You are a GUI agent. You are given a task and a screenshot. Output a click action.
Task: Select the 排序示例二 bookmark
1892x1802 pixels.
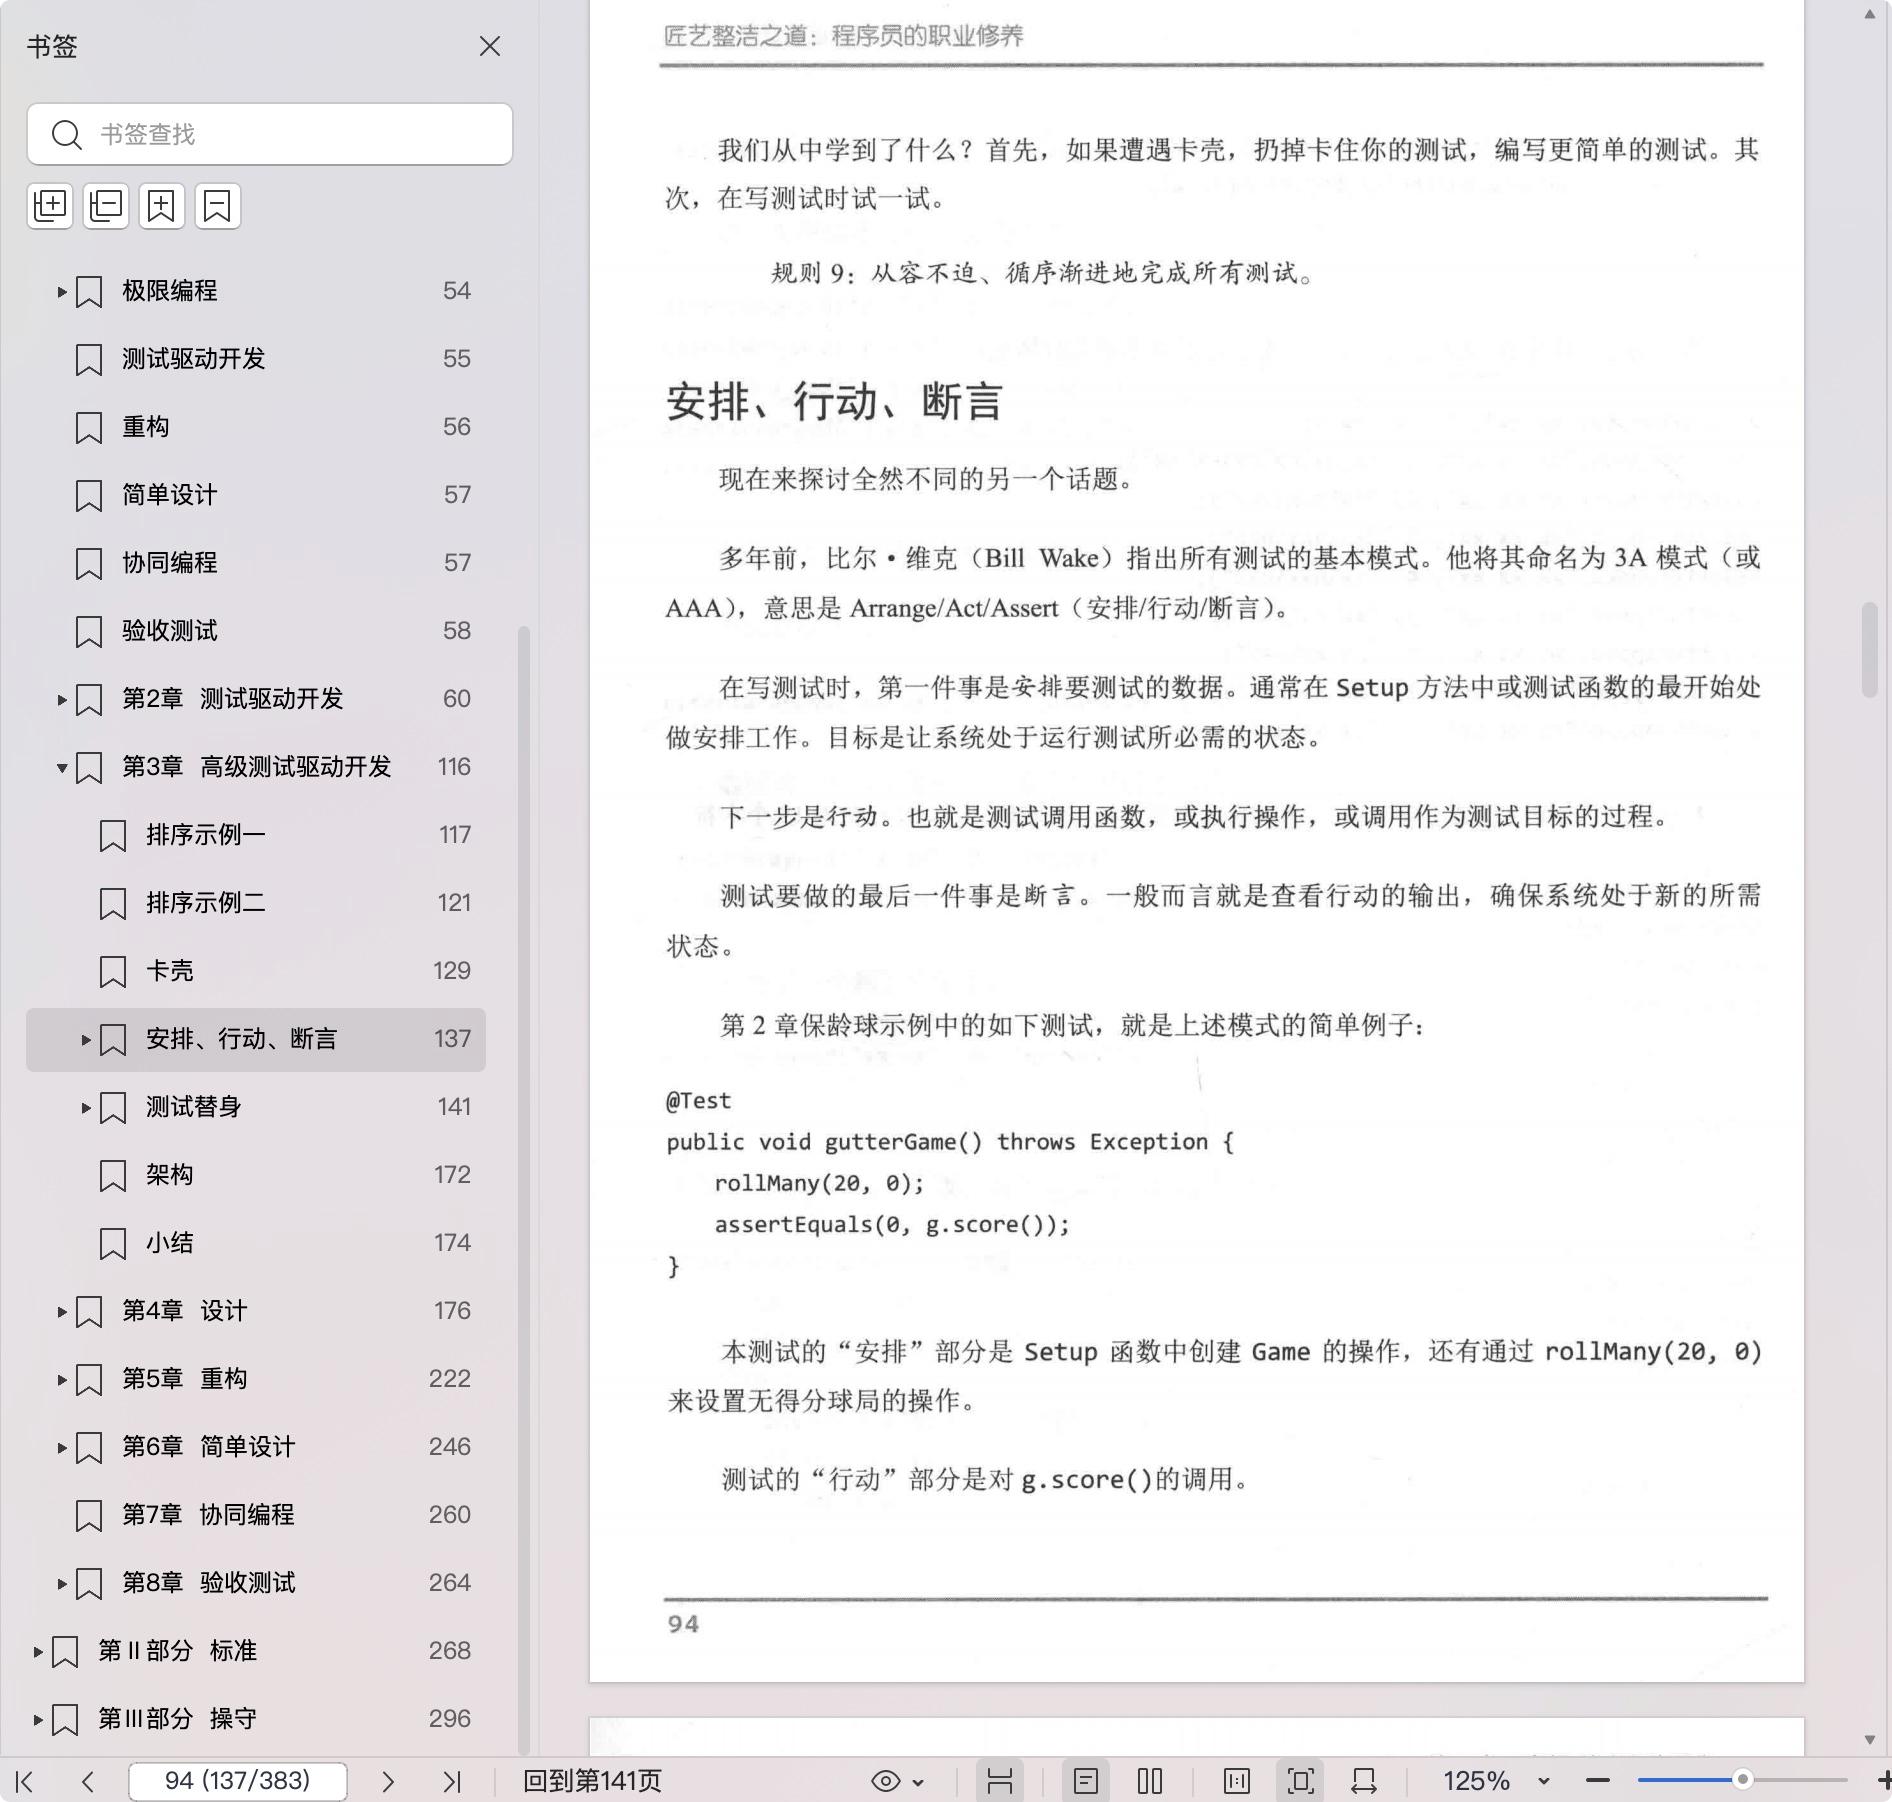pos(205,903)
